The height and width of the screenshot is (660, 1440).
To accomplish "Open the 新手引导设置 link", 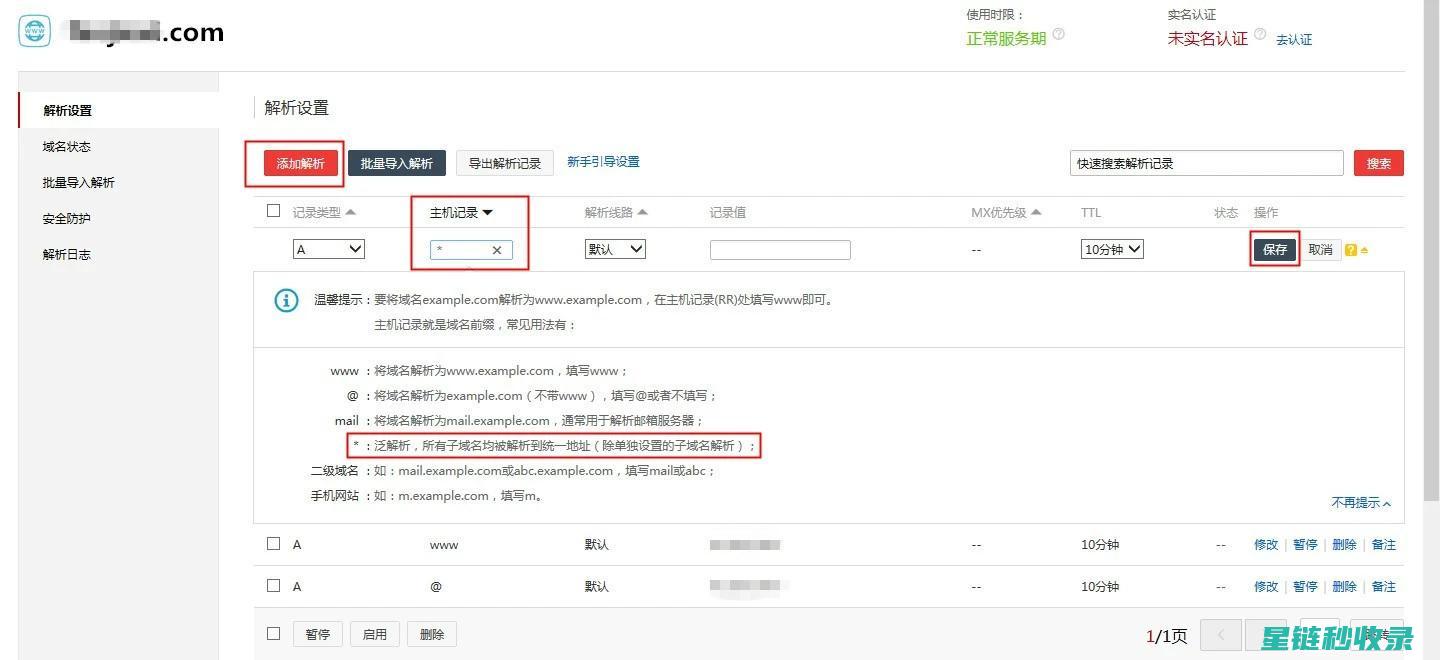I will click(603, 162).
